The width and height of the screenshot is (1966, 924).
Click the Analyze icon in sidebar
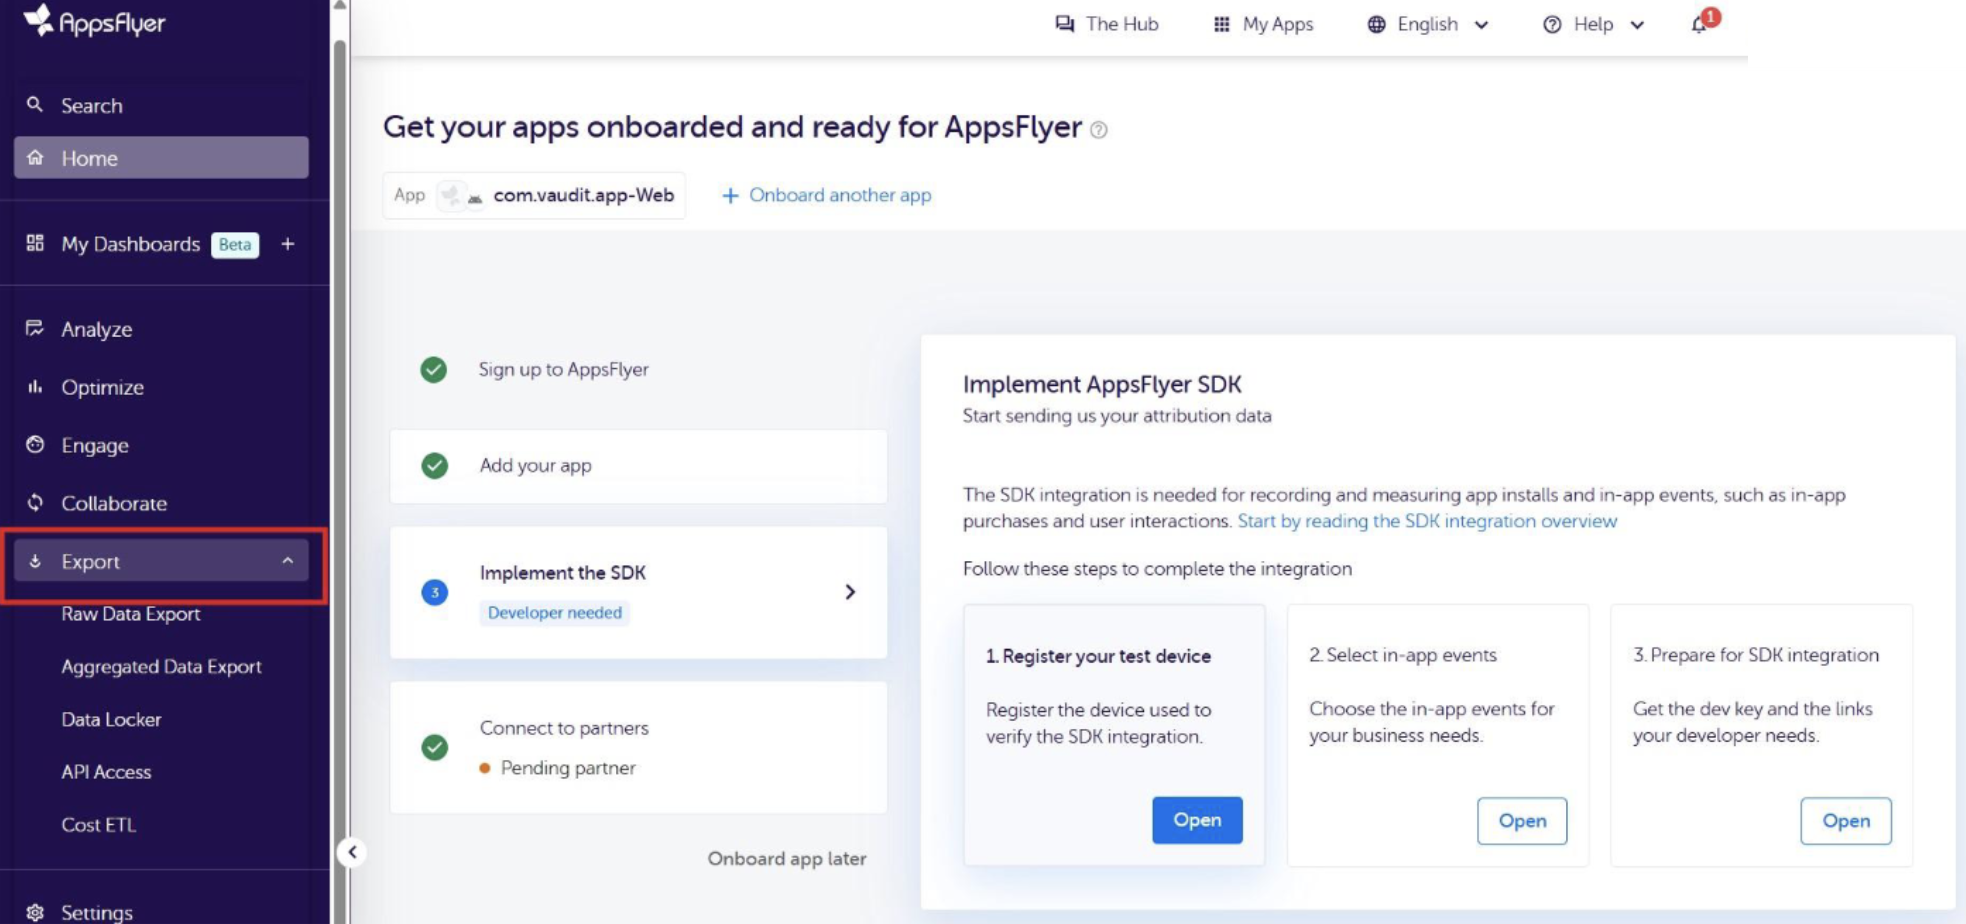pos(35,328)
